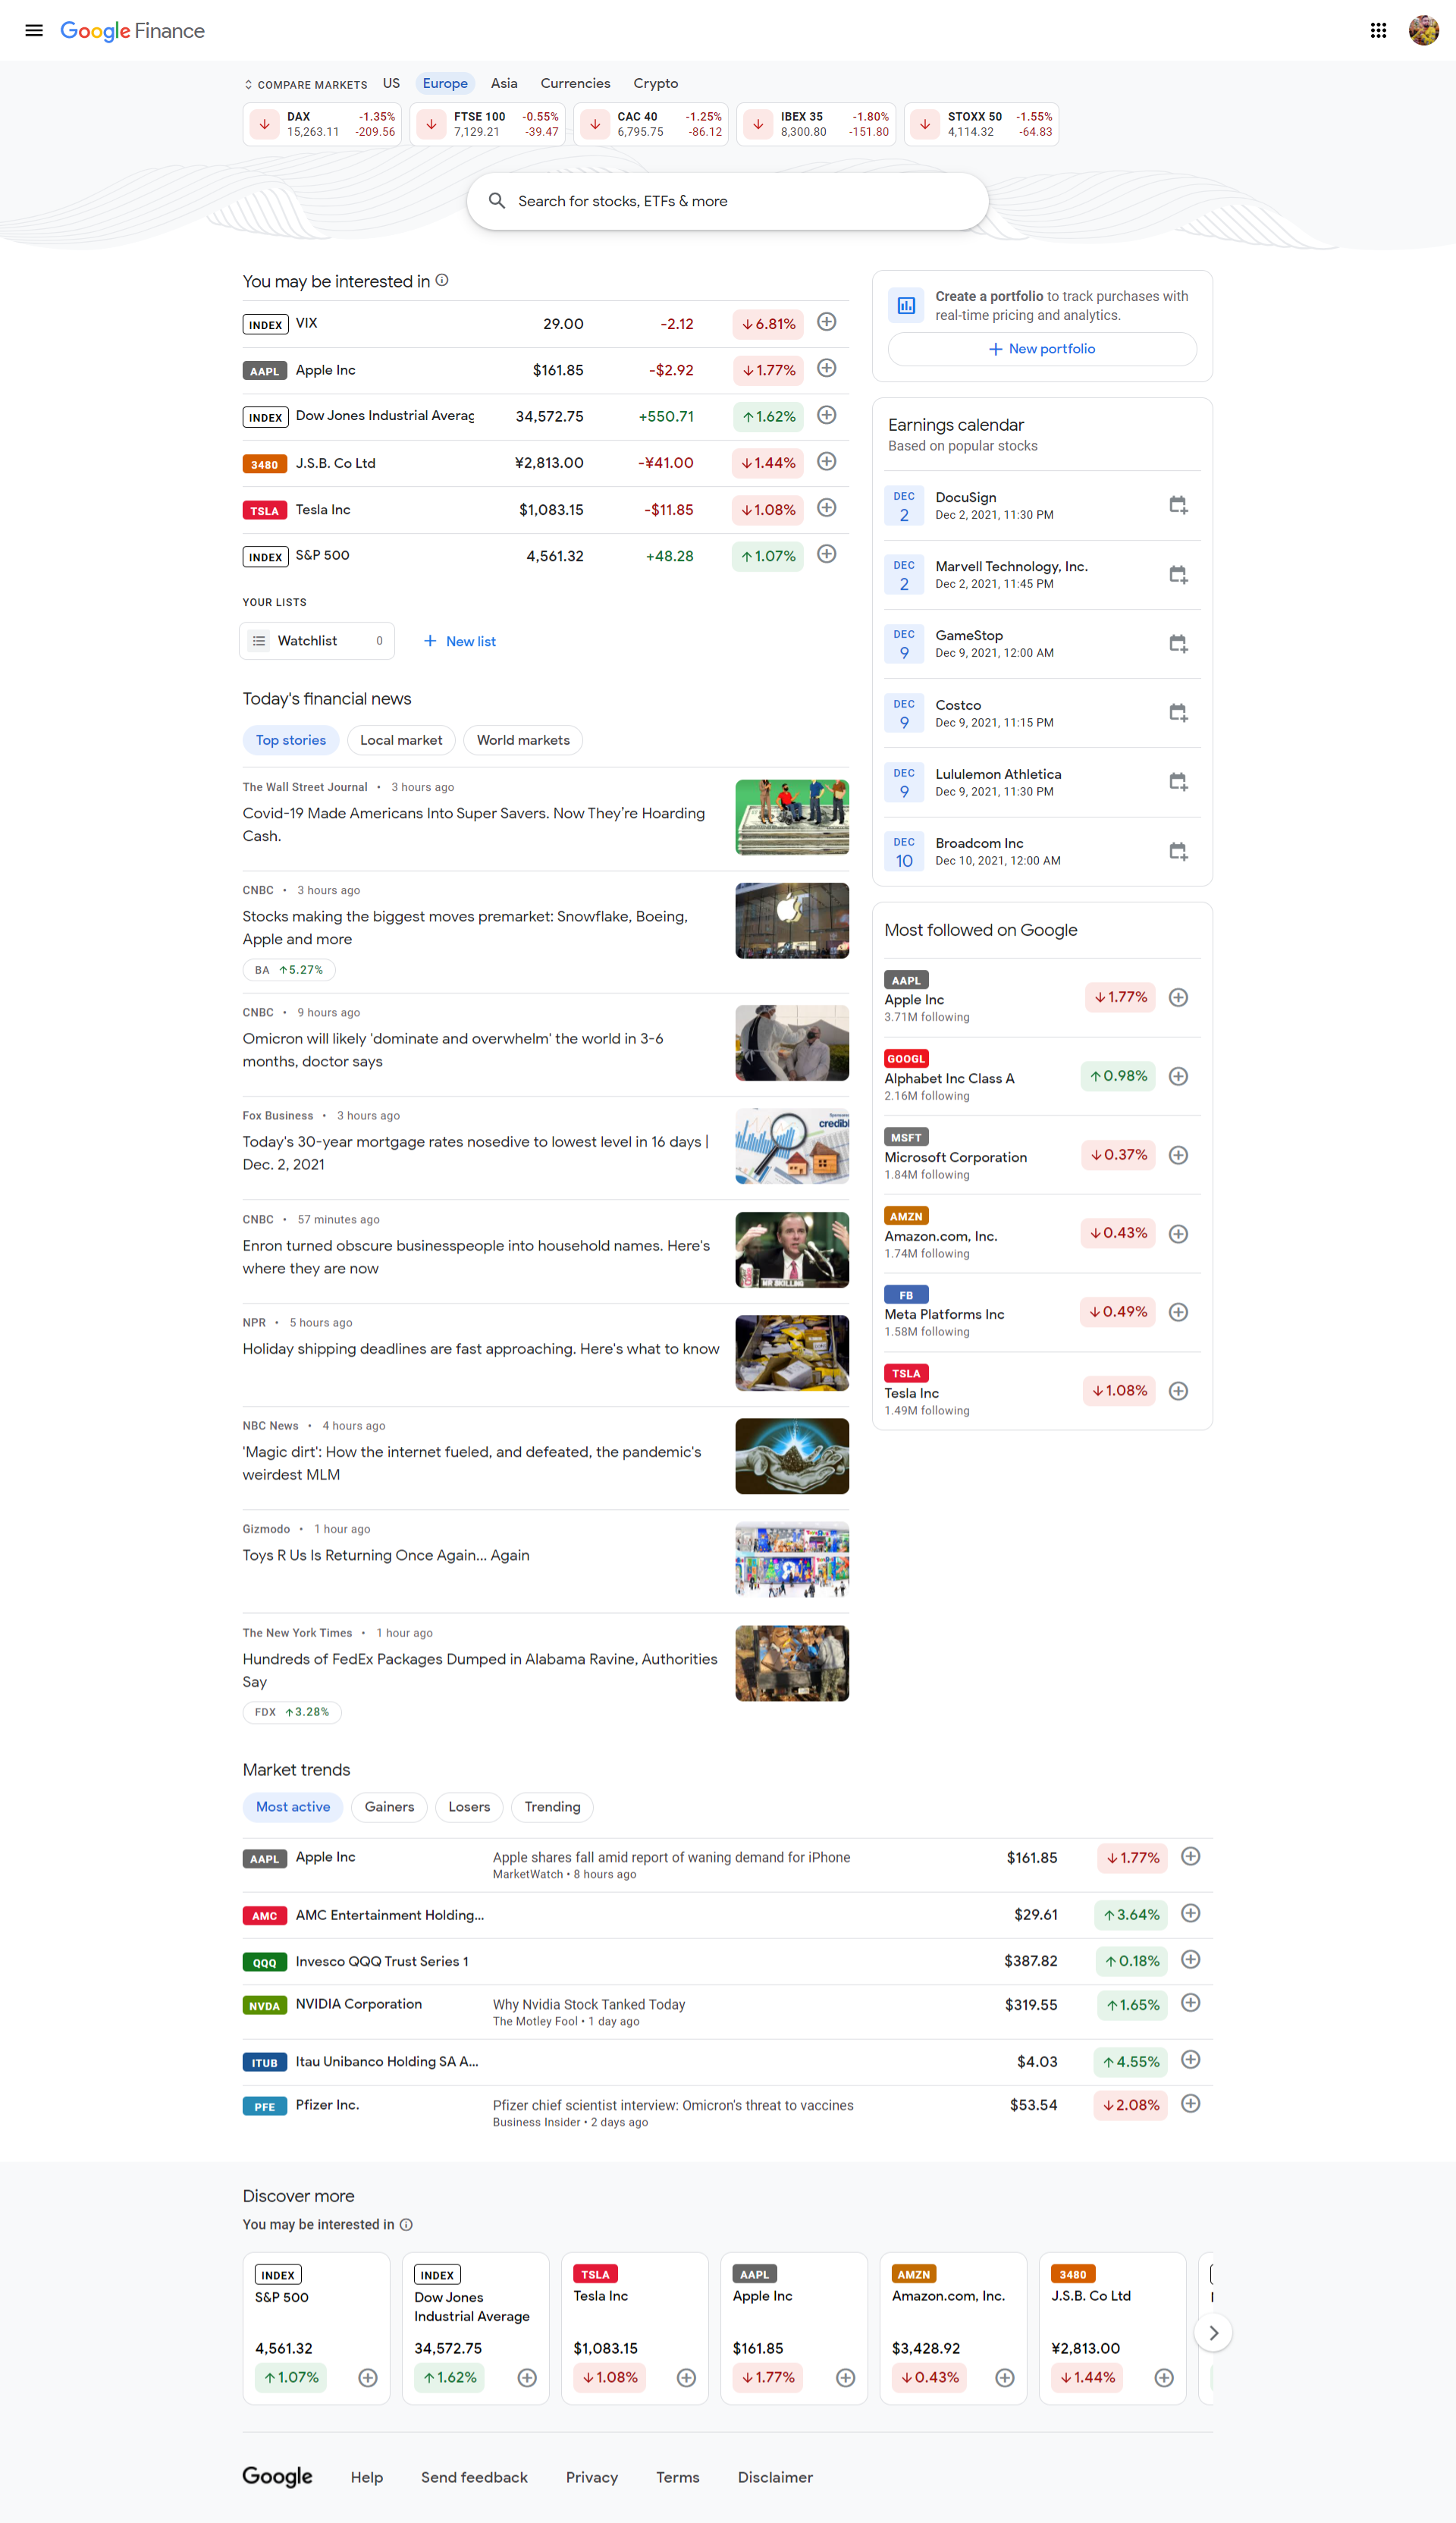Add DocuSign earnings event to calendar
This screenshot has height=2523, width=1456.
1178,505
